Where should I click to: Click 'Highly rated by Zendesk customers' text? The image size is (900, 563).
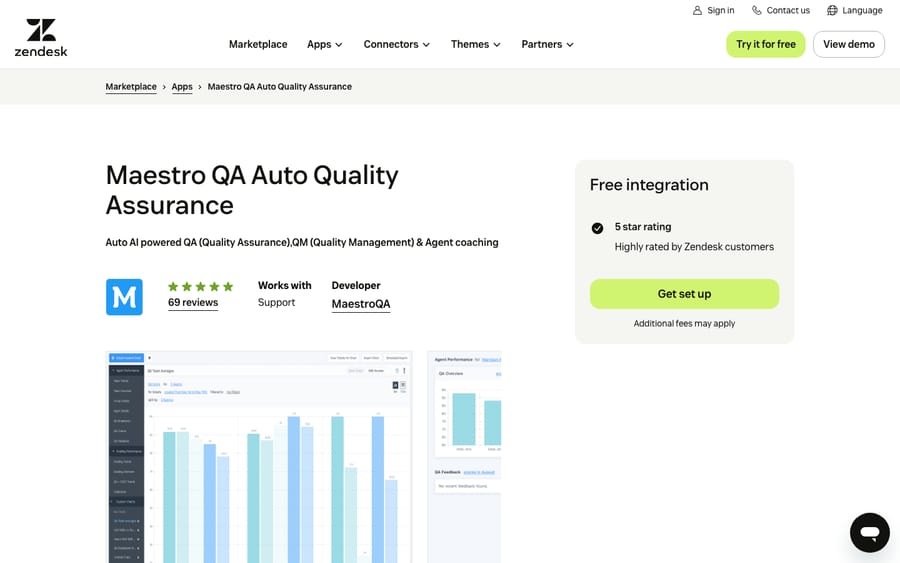(x=694, y=247)
